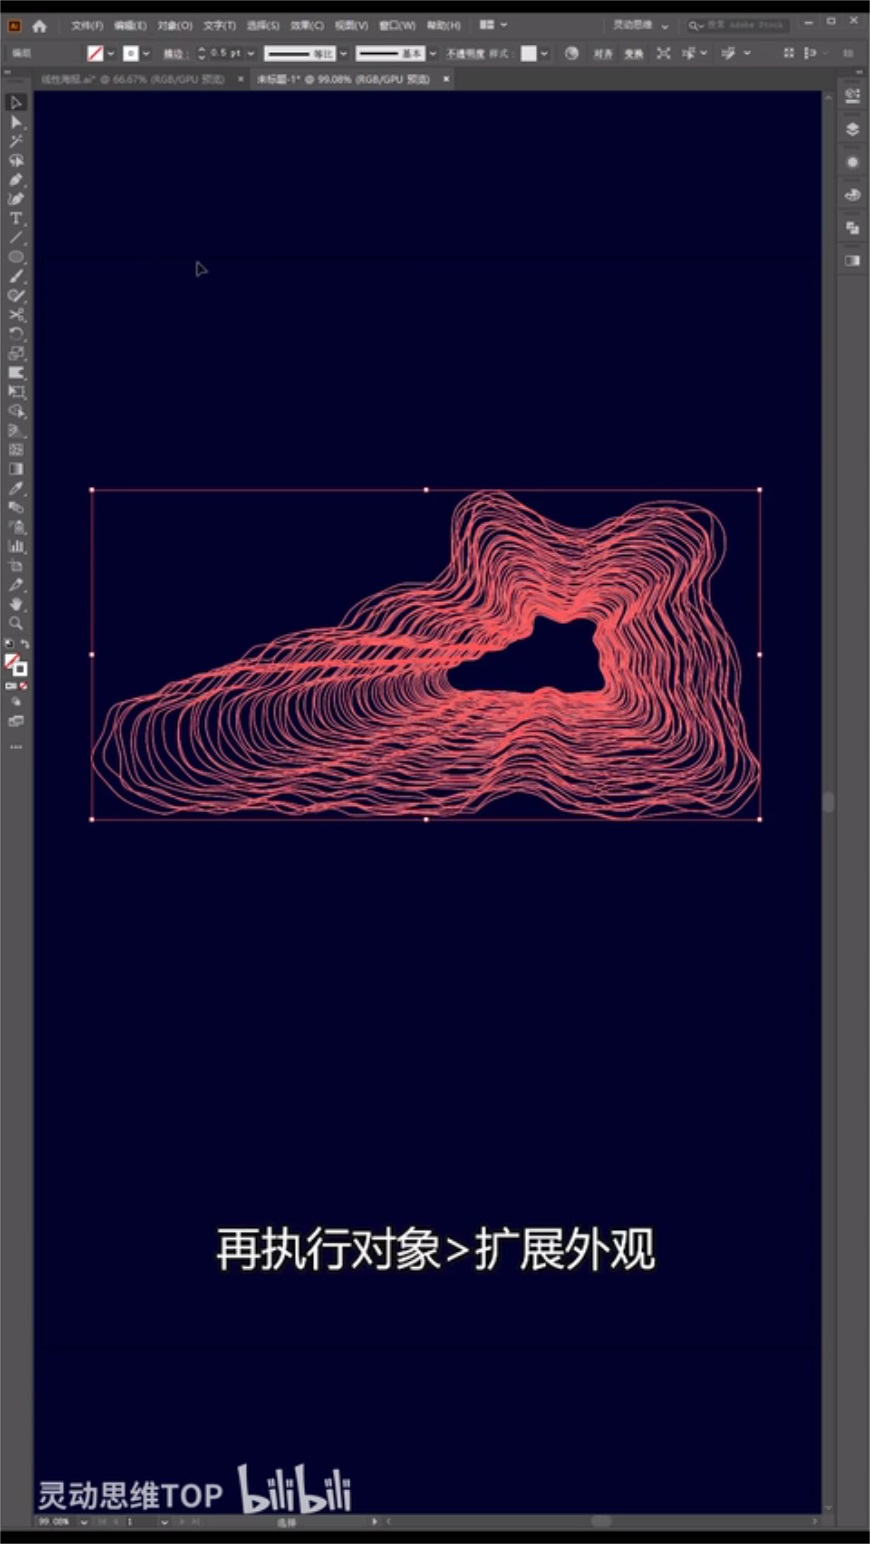Swap fill and stroke colors

(x=25, y=644)
